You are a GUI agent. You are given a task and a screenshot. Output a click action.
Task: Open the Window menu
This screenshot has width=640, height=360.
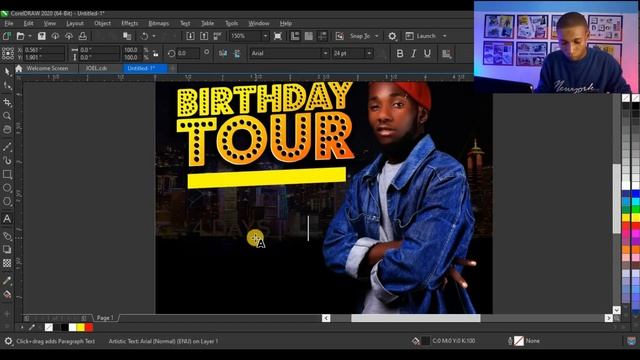(259, 23)
